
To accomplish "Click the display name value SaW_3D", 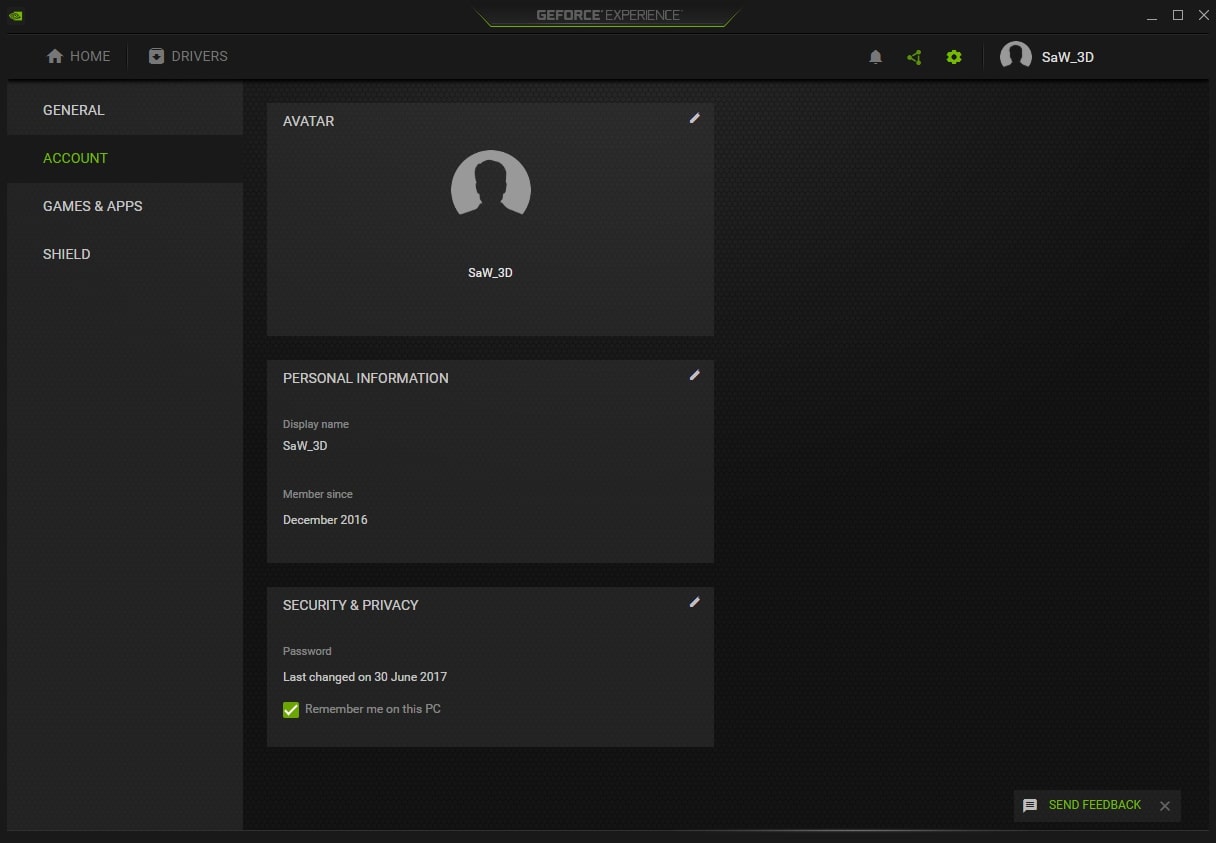I will coord(305,446).
